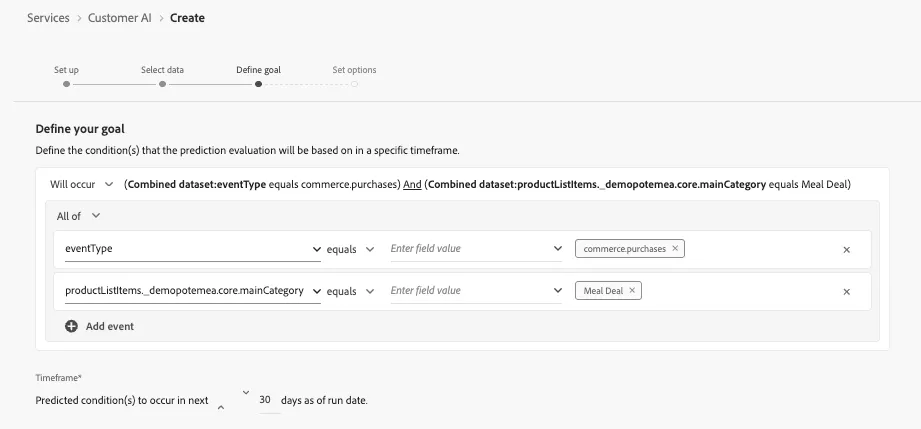Click the And operator link in summary
This screenshot has width=921, height=429.
pos(412,185)
